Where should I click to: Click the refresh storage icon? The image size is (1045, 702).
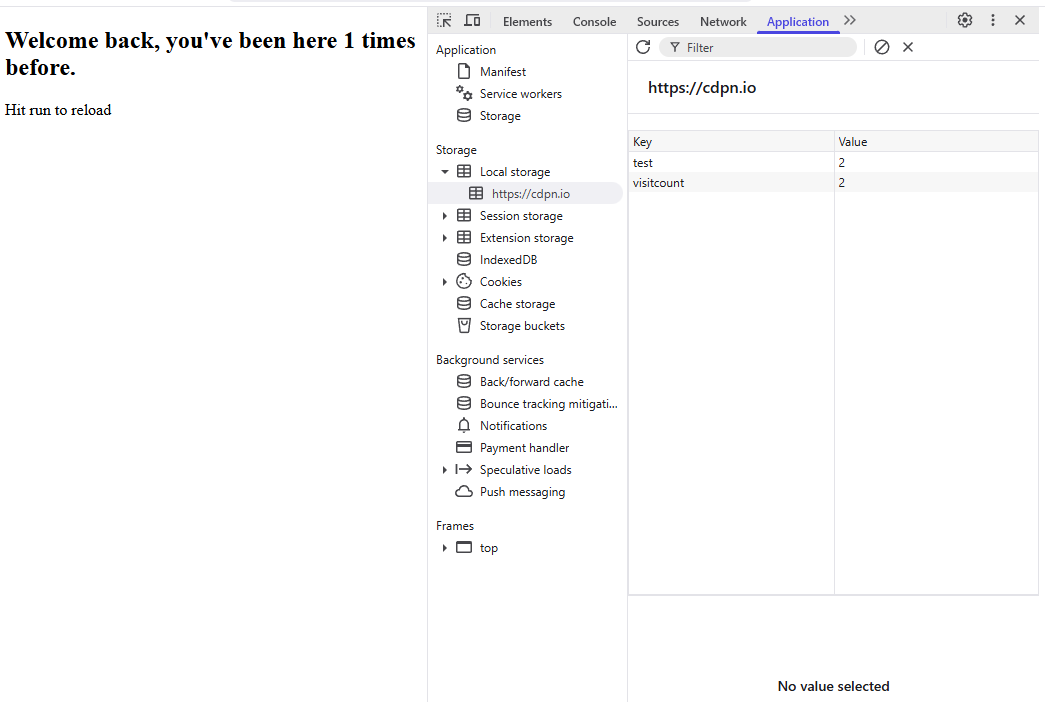click(x=643, y=47)
